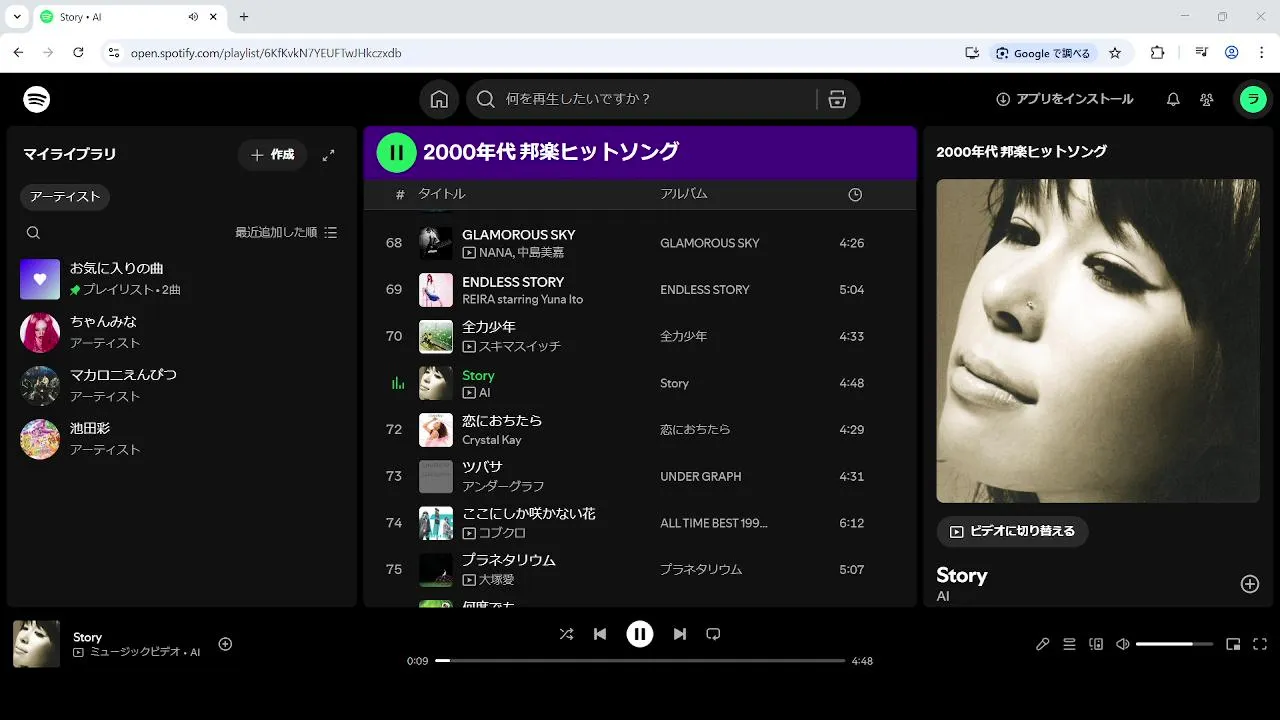Open the Create menu in library
Screen dimensions: 1280x720
tap(272, 155)
